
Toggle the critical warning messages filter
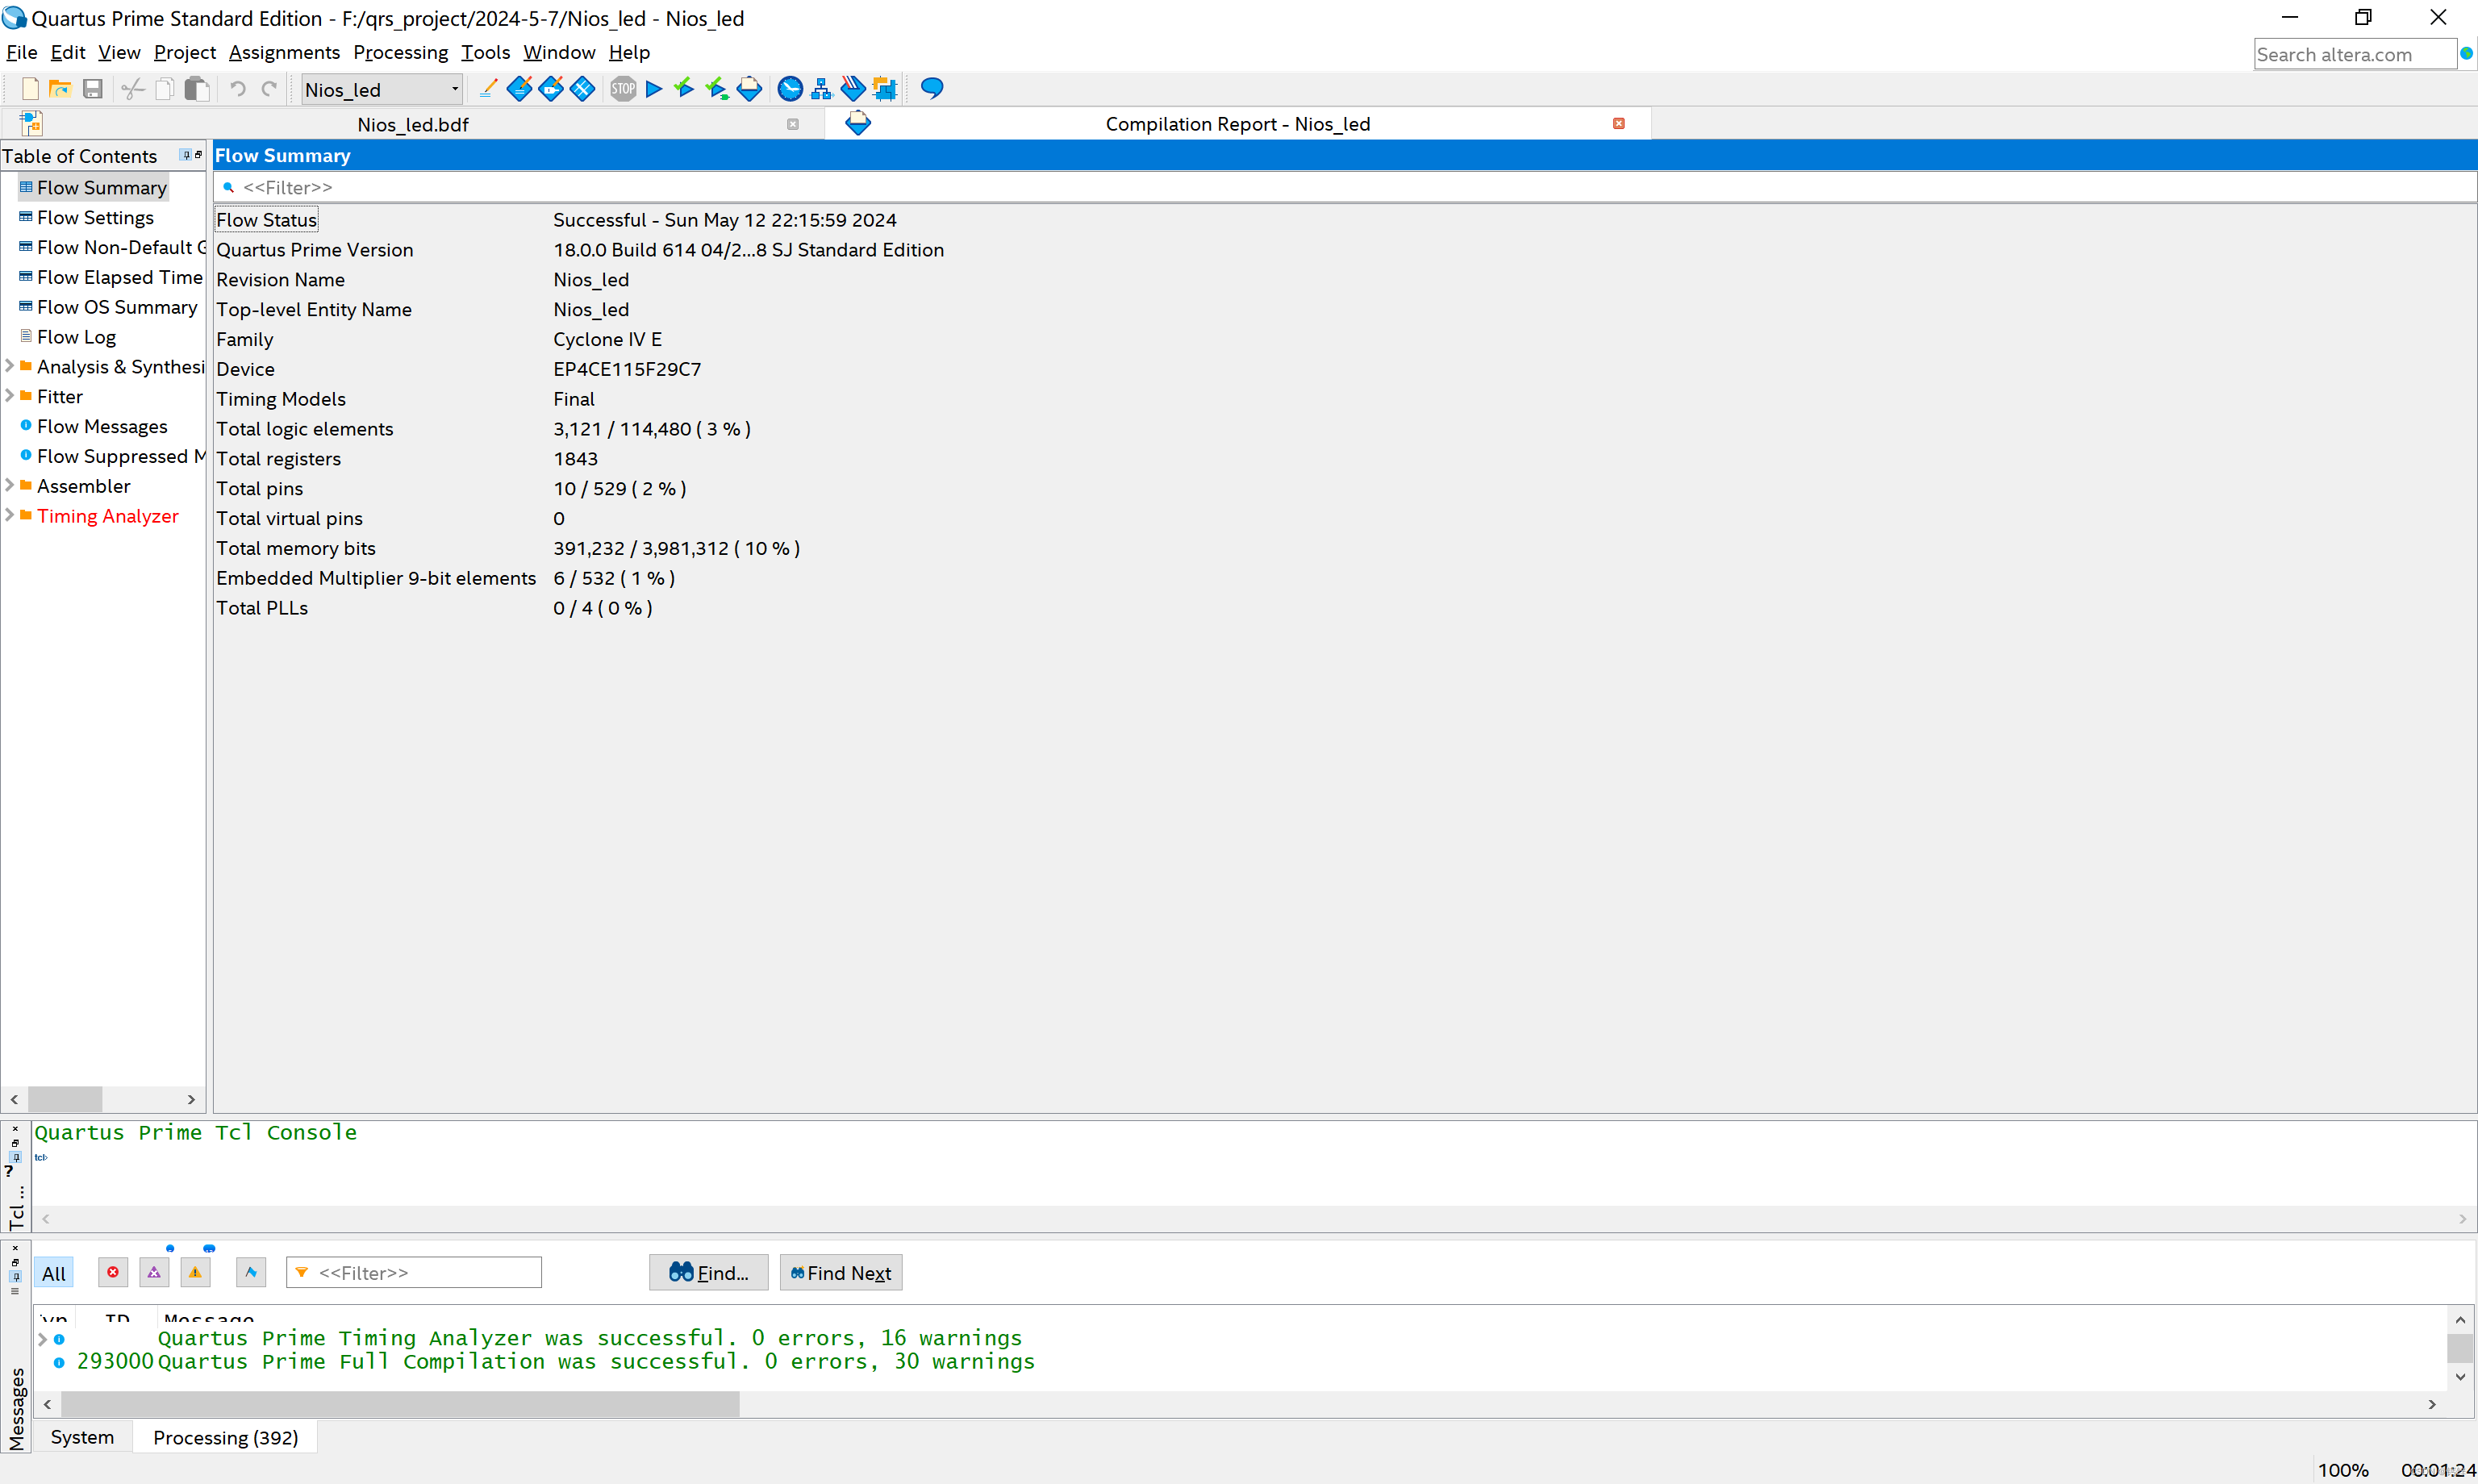click(x=154, y=1272)
